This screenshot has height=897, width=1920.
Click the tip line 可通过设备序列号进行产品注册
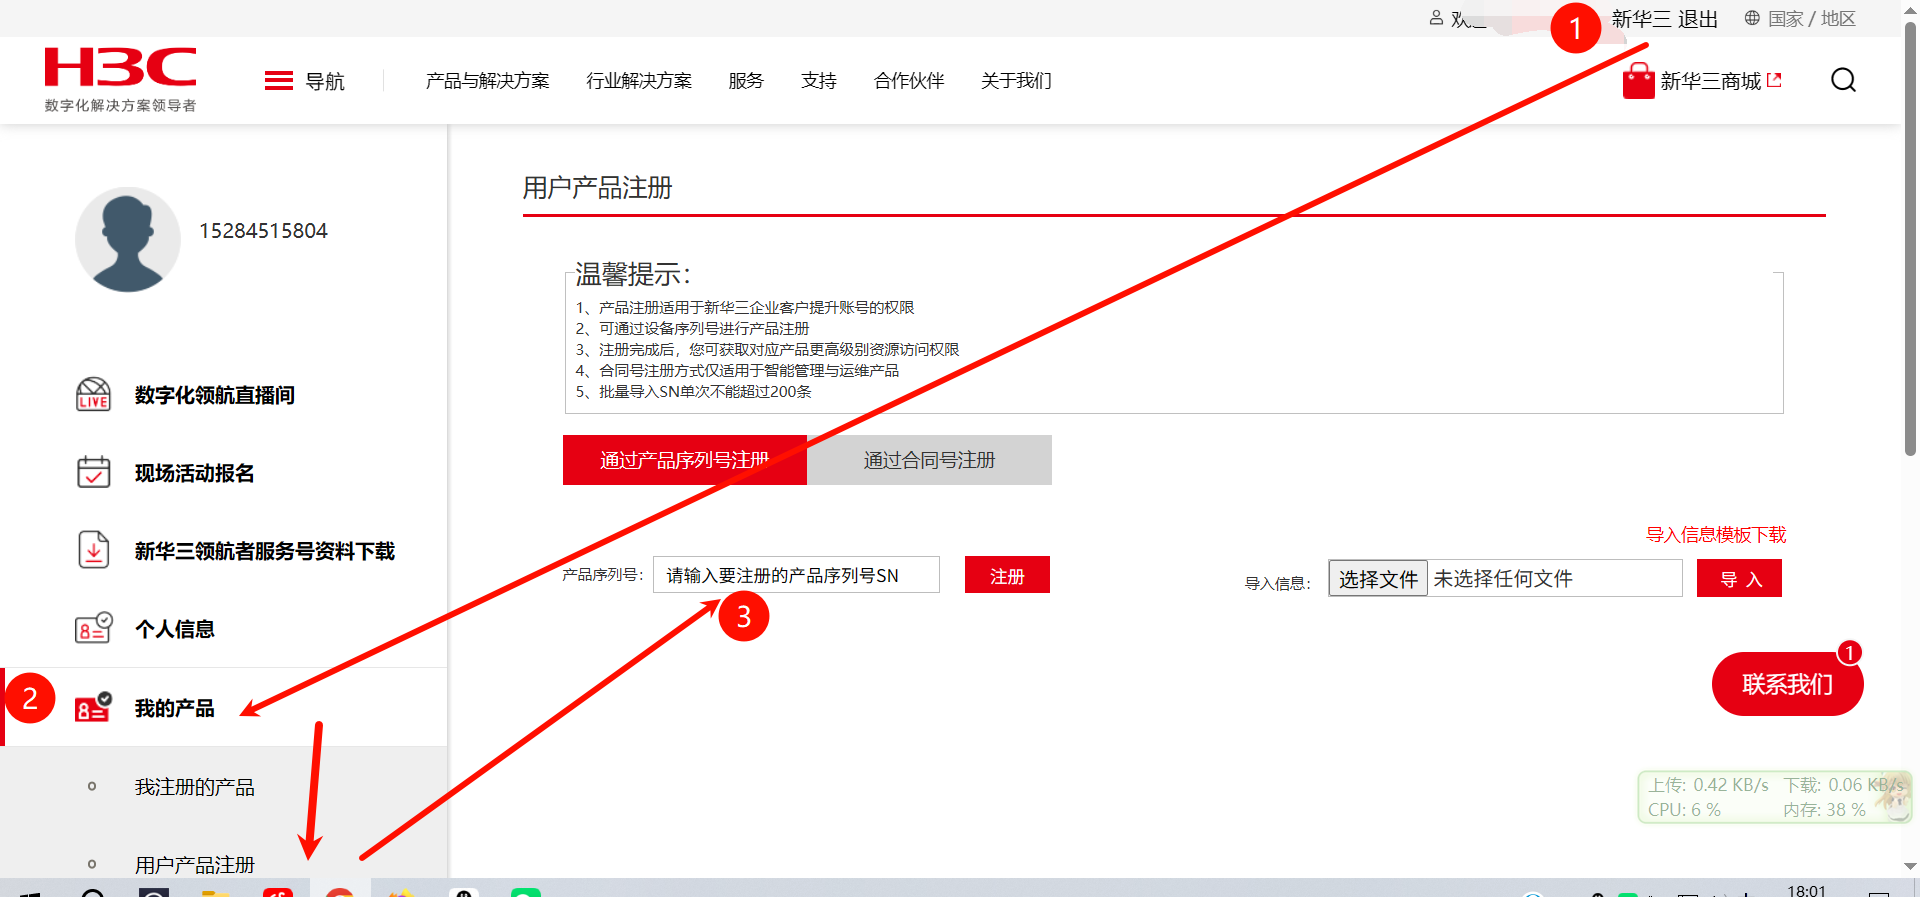pos(692,329)
